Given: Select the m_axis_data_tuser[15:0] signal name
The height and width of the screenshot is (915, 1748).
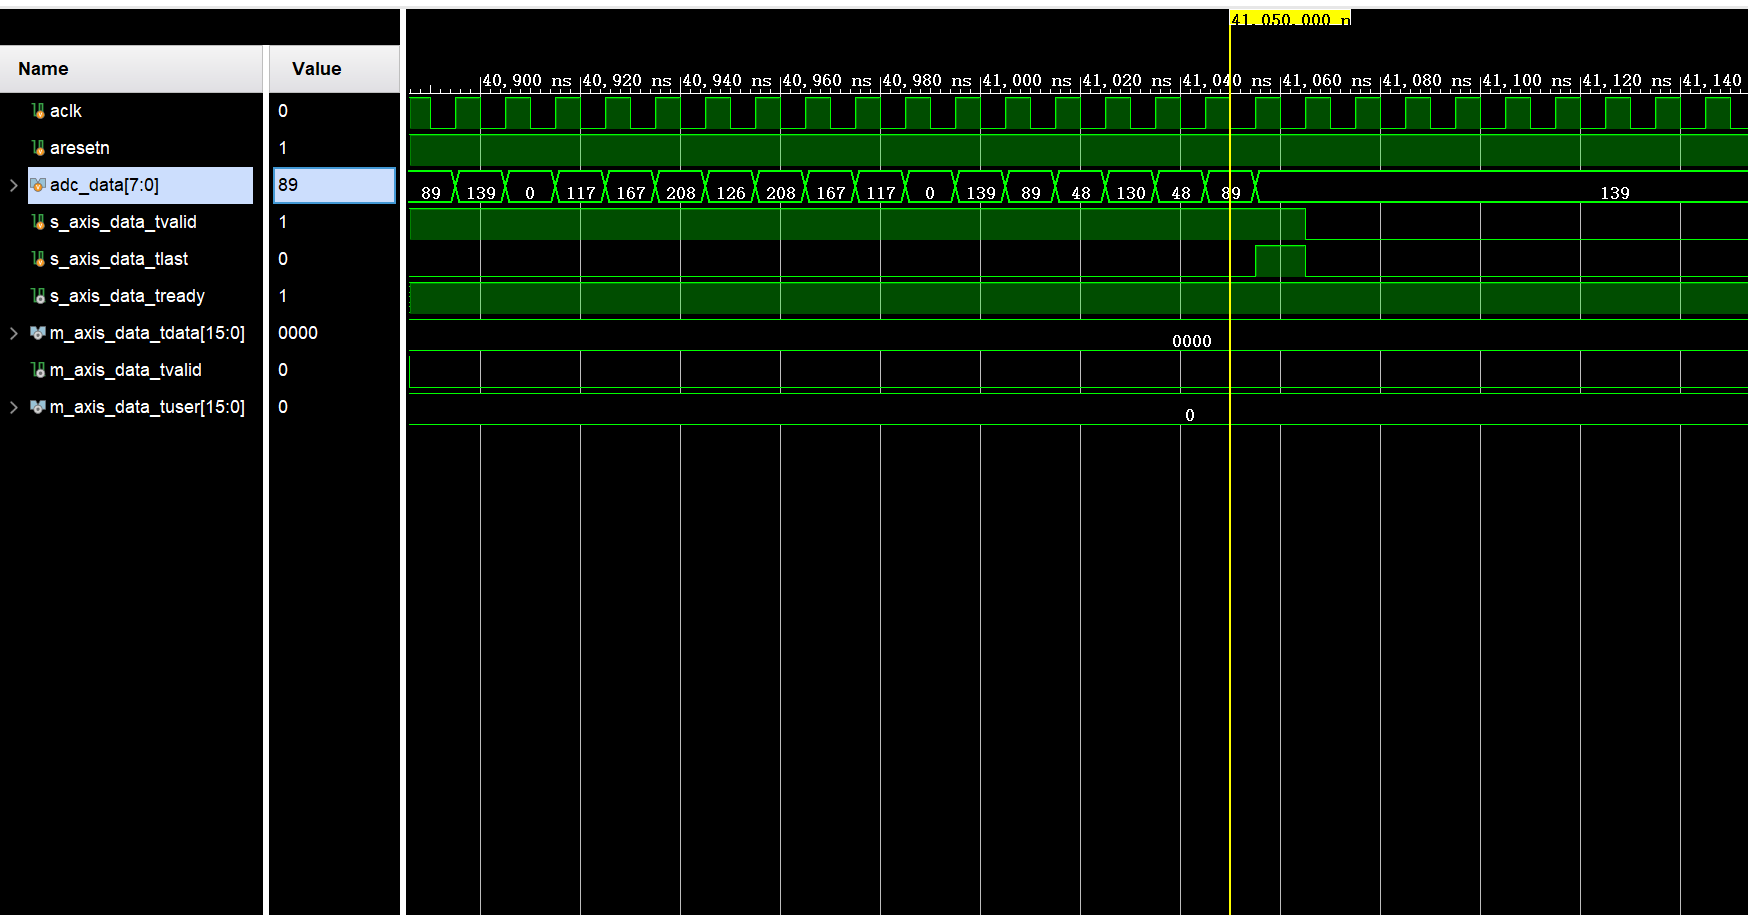Looking at the screenshot, I should [147, 407].
